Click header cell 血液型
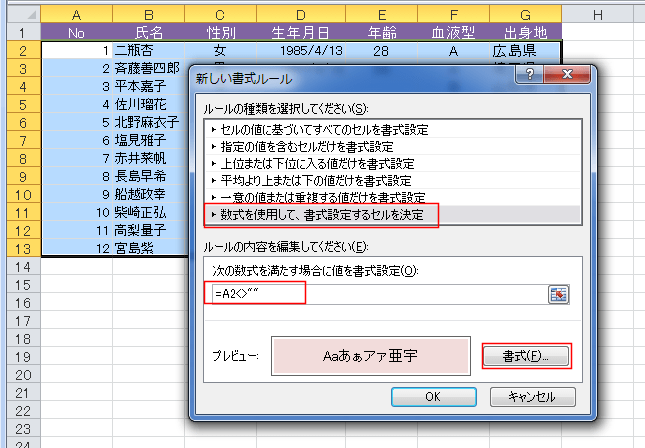The width and height of the screenshot is (645, 448). click(454, 32)
